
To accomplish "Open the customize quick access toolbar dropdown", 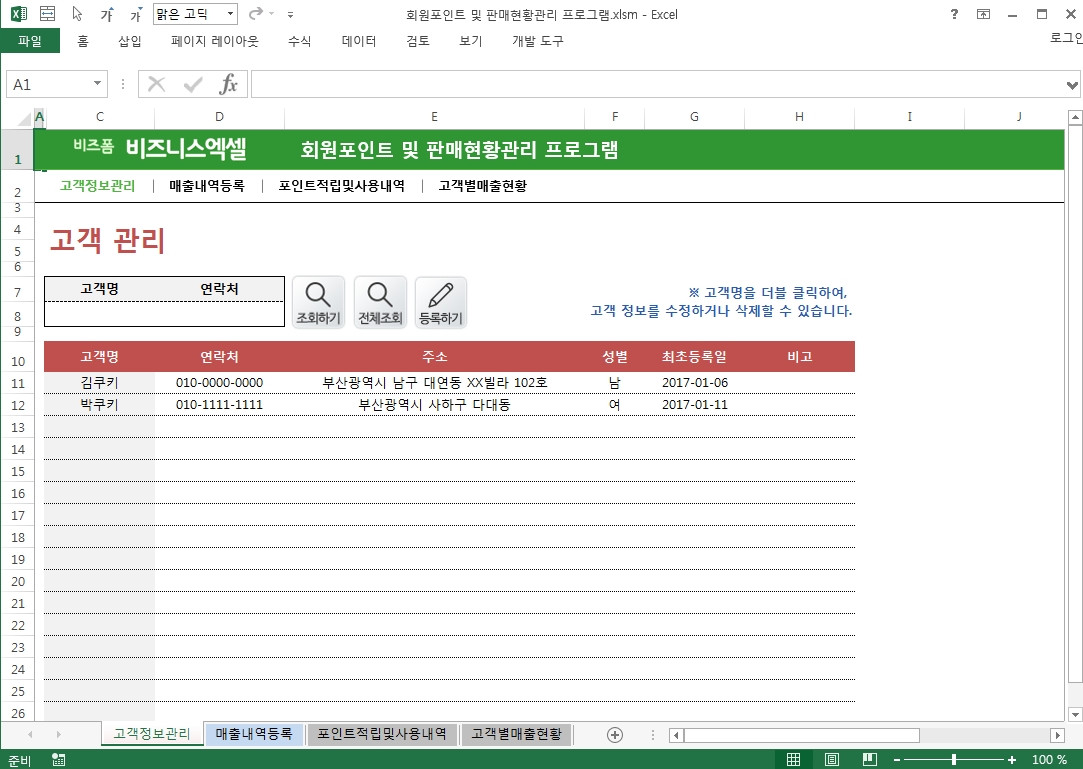I will pos(290,15).
